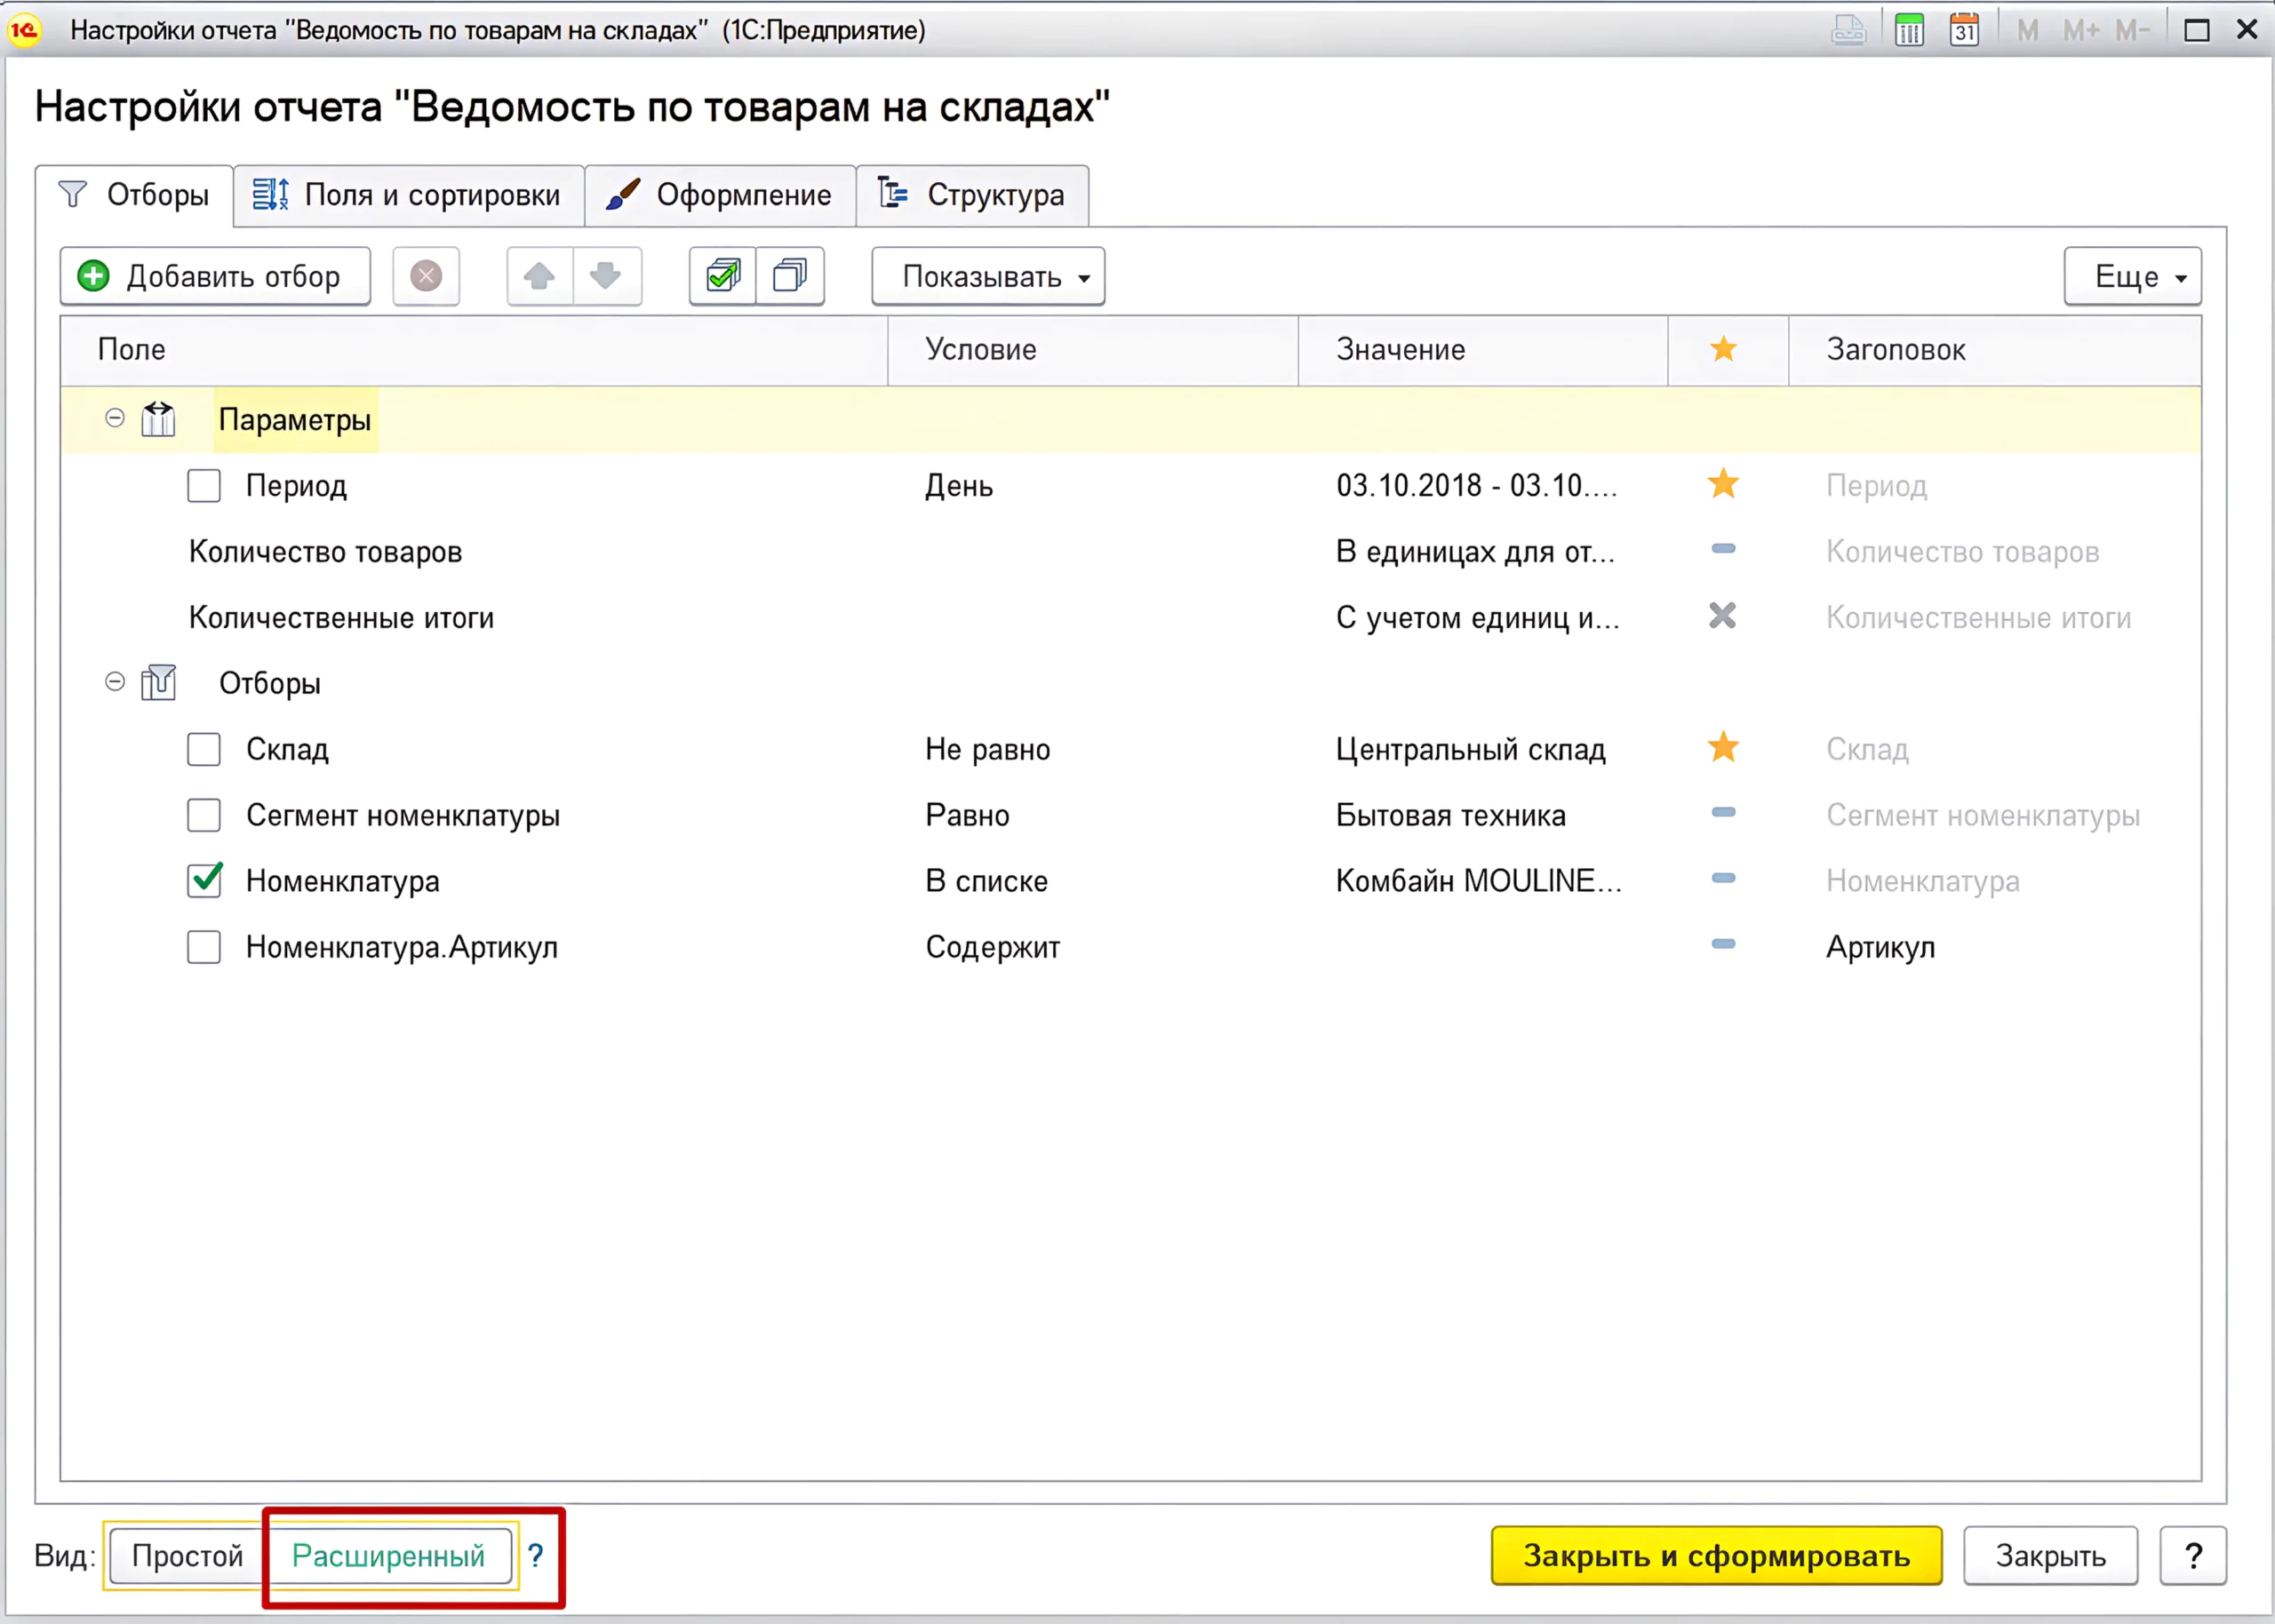
Task: Collapse the Параметры tree group
Action: [115, 418]
